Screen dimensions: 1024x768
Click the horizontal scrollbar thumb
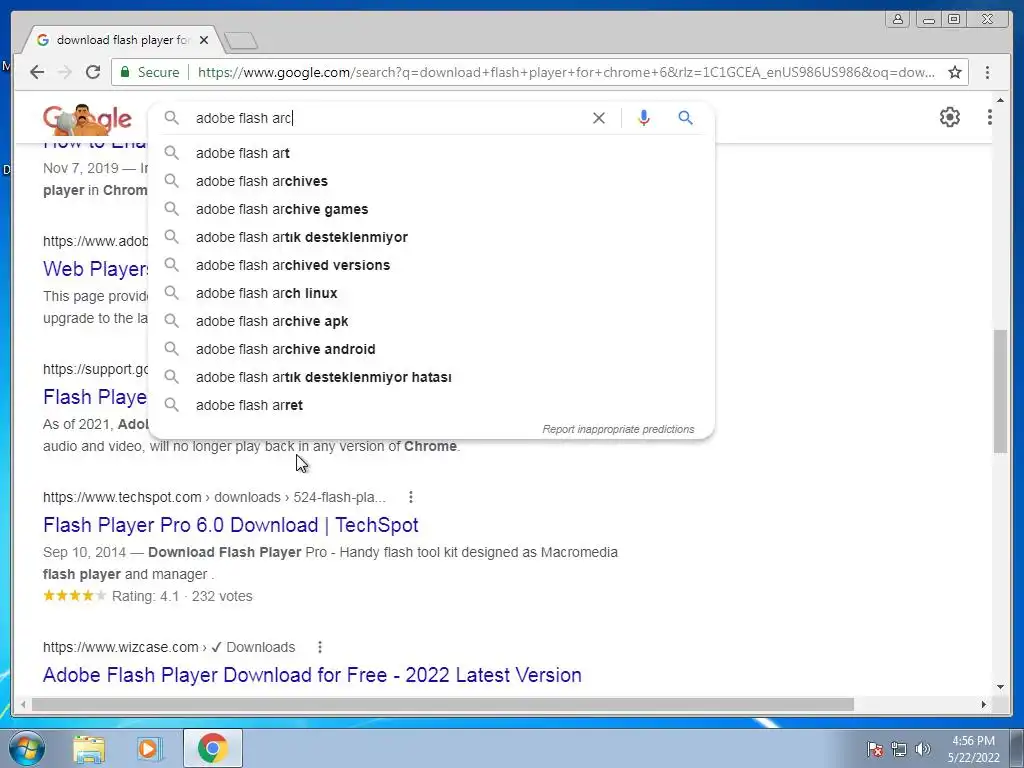[x=443, y=705]
